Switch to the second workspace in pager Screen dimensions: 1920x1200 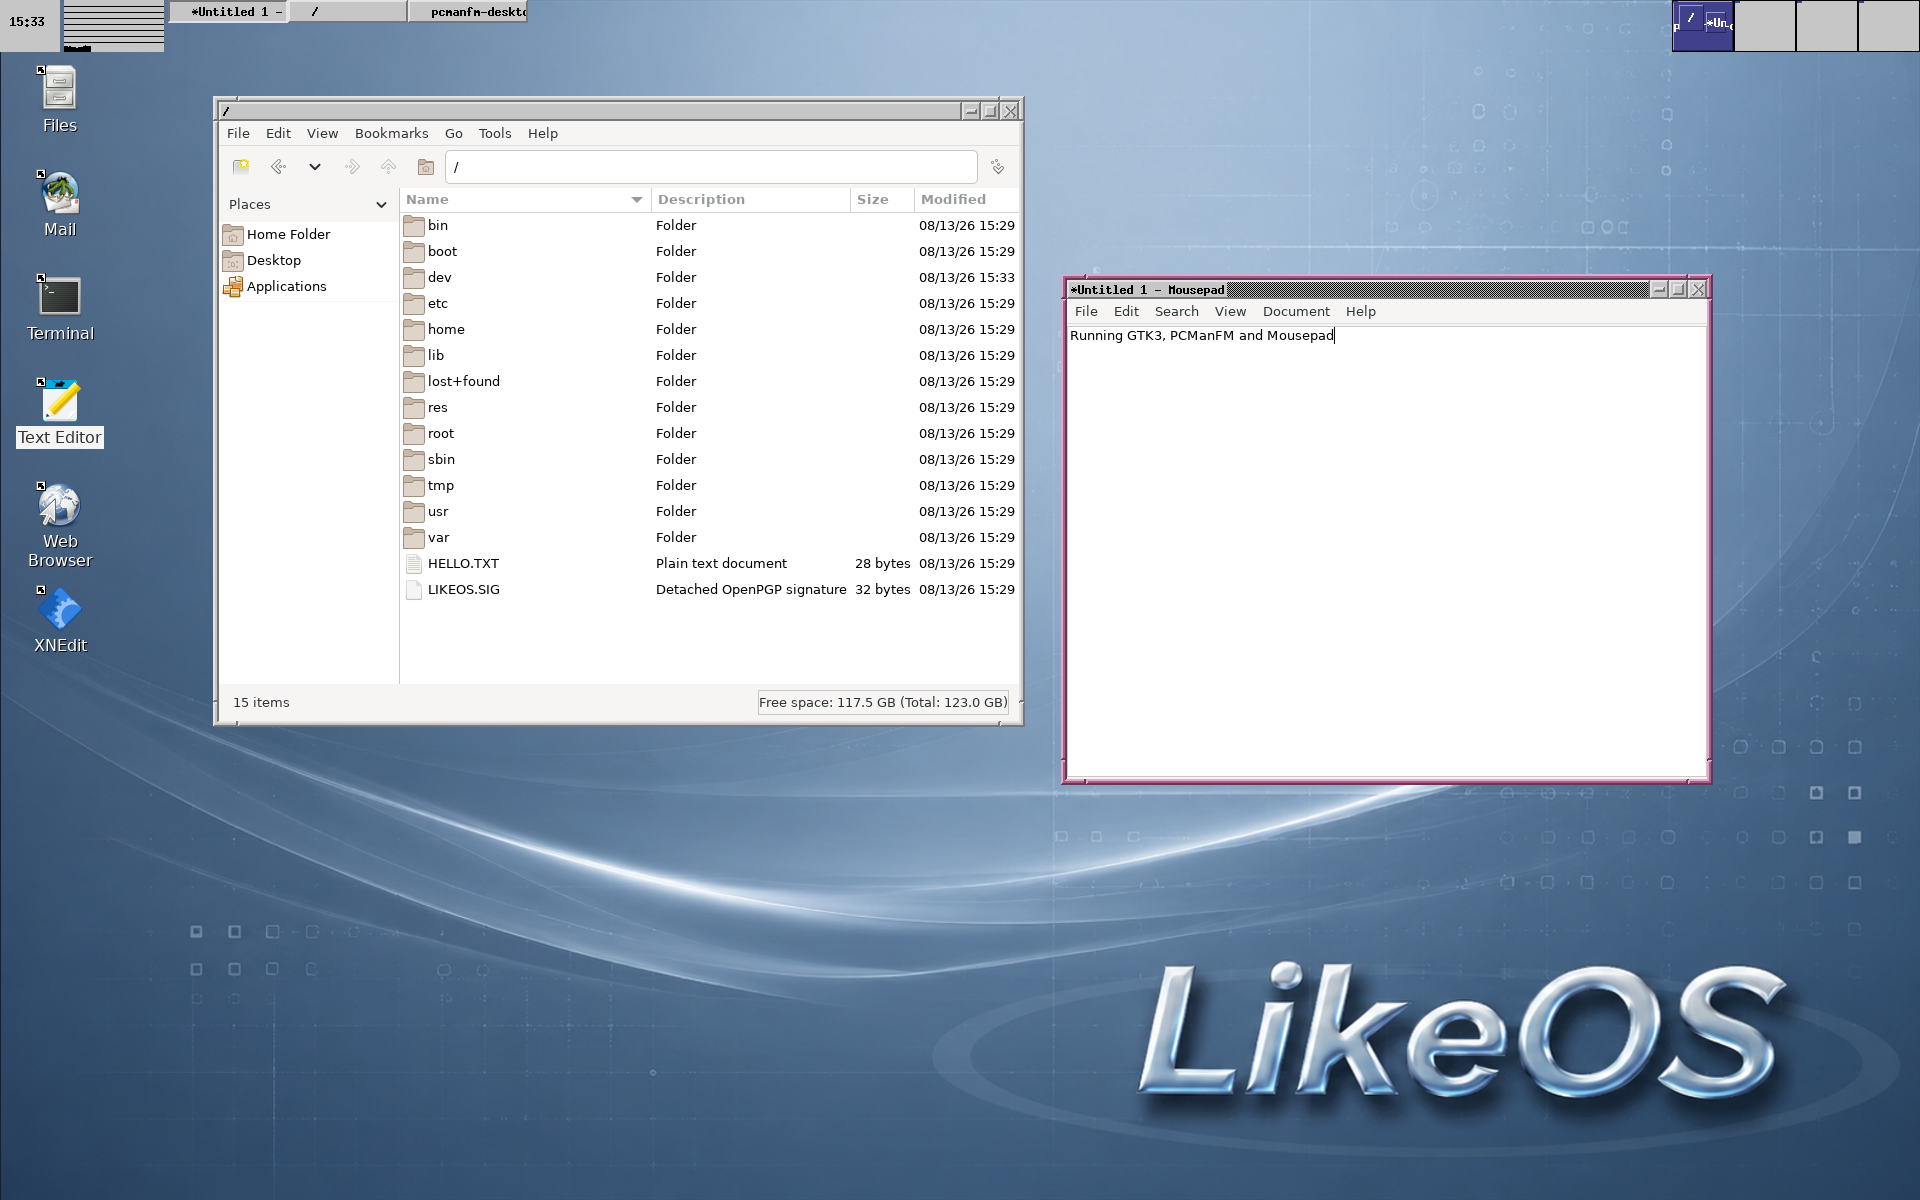pos(1765,26)
